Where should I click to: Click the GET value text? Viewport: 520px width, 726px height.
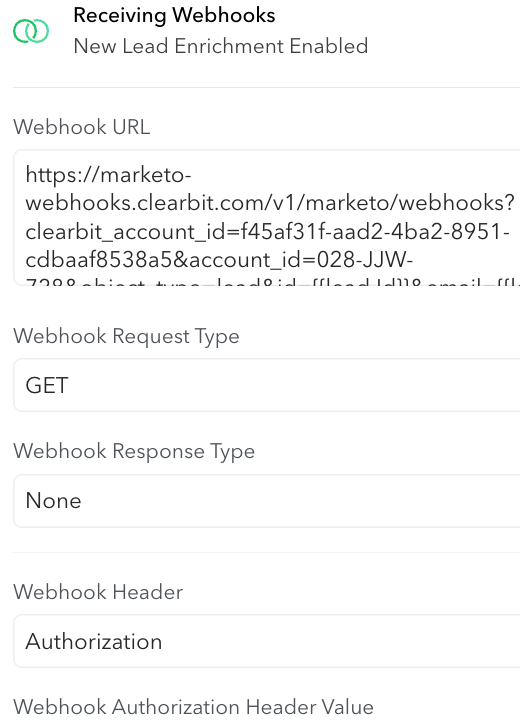(47, 385)
